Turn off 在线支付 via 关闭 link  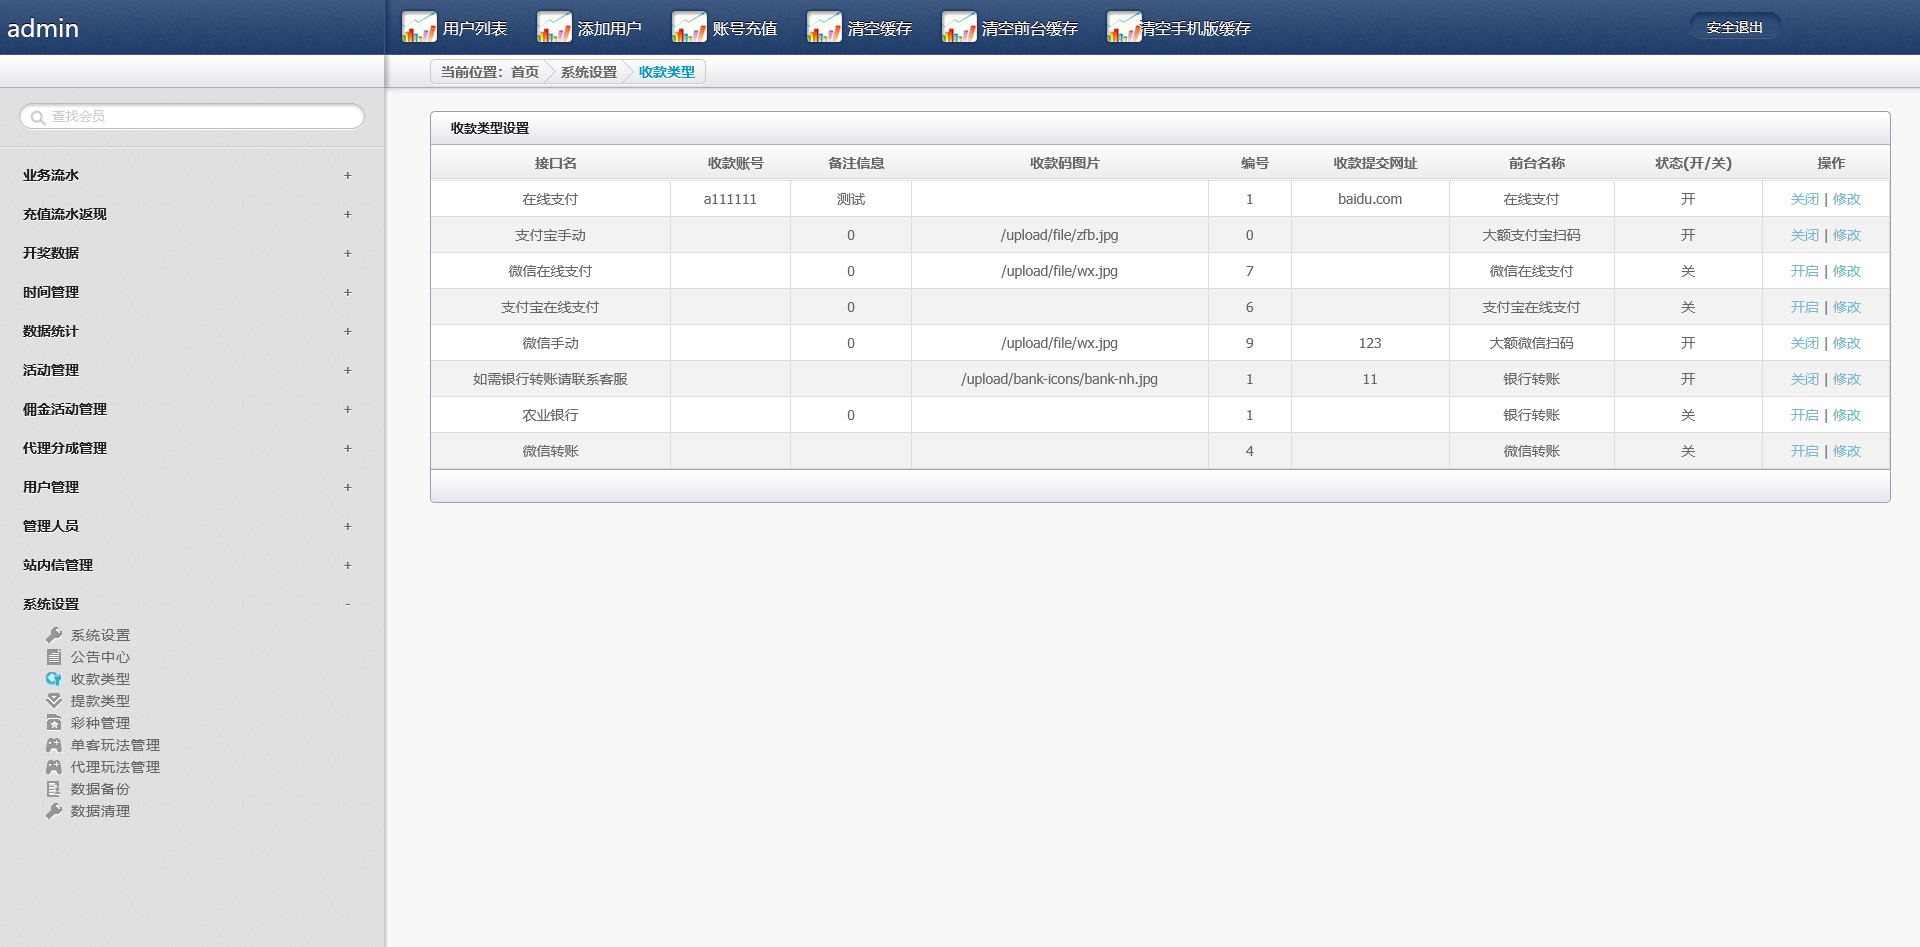click(1804, 199)
